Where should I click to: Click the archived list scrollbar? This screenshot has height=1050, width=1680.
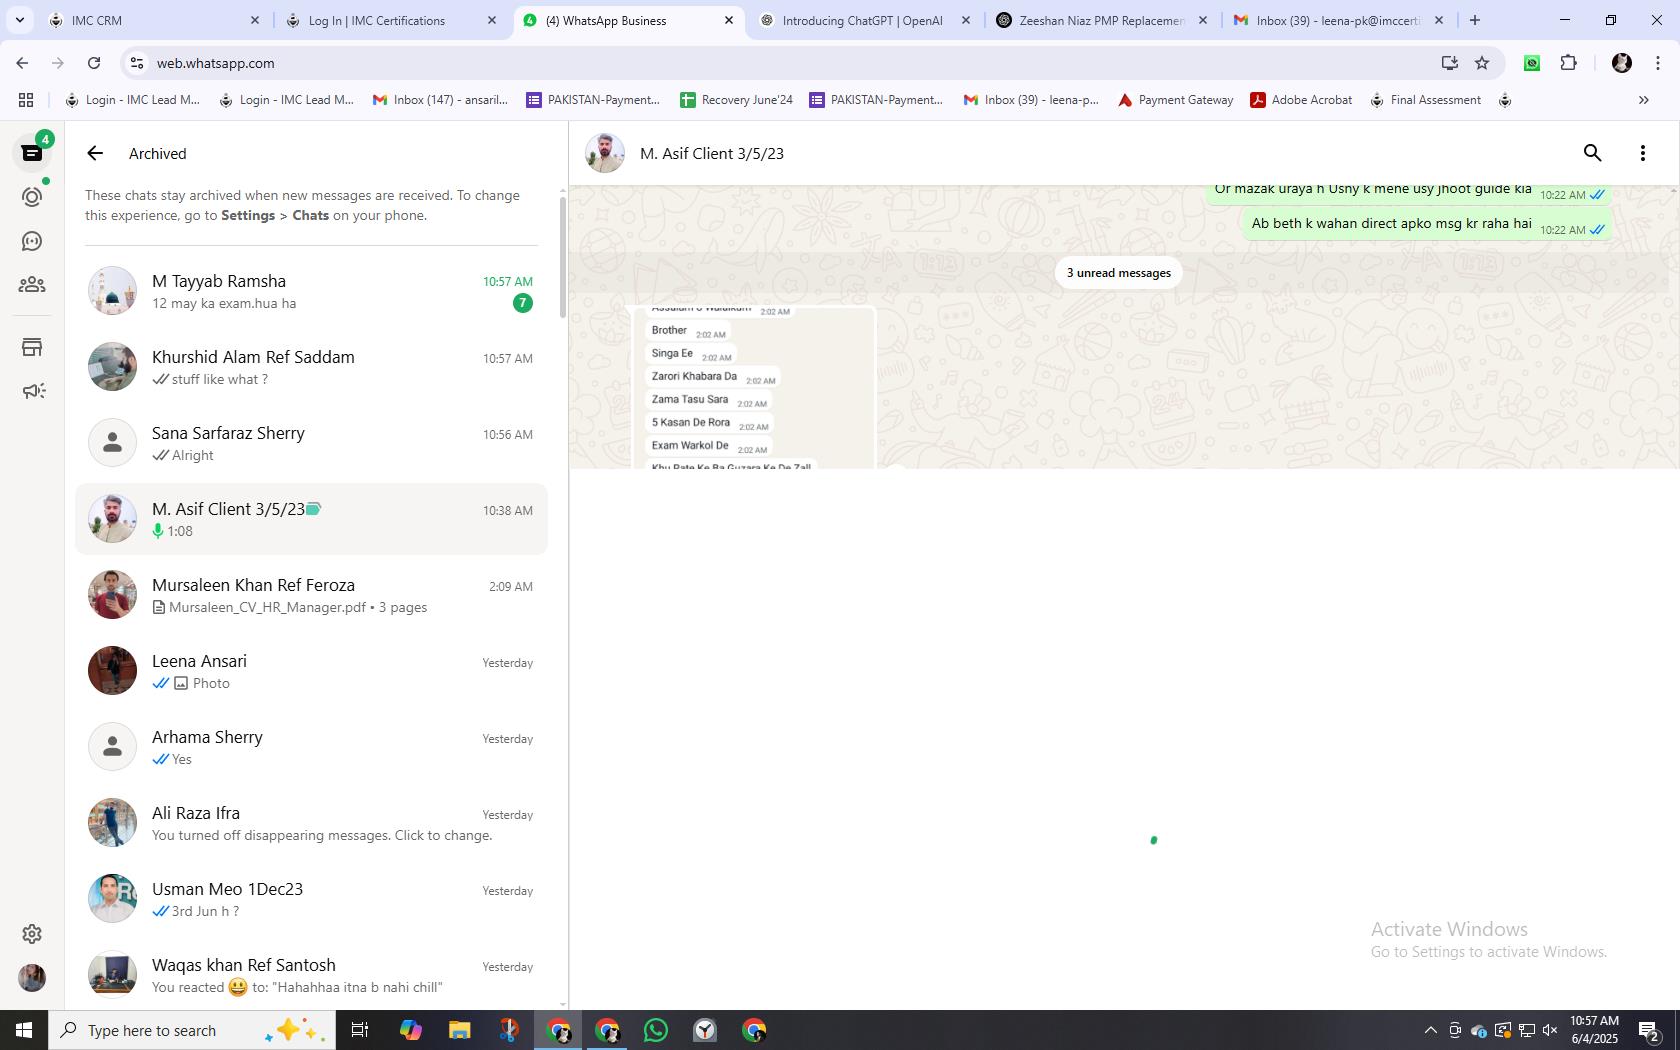point(563,258)
